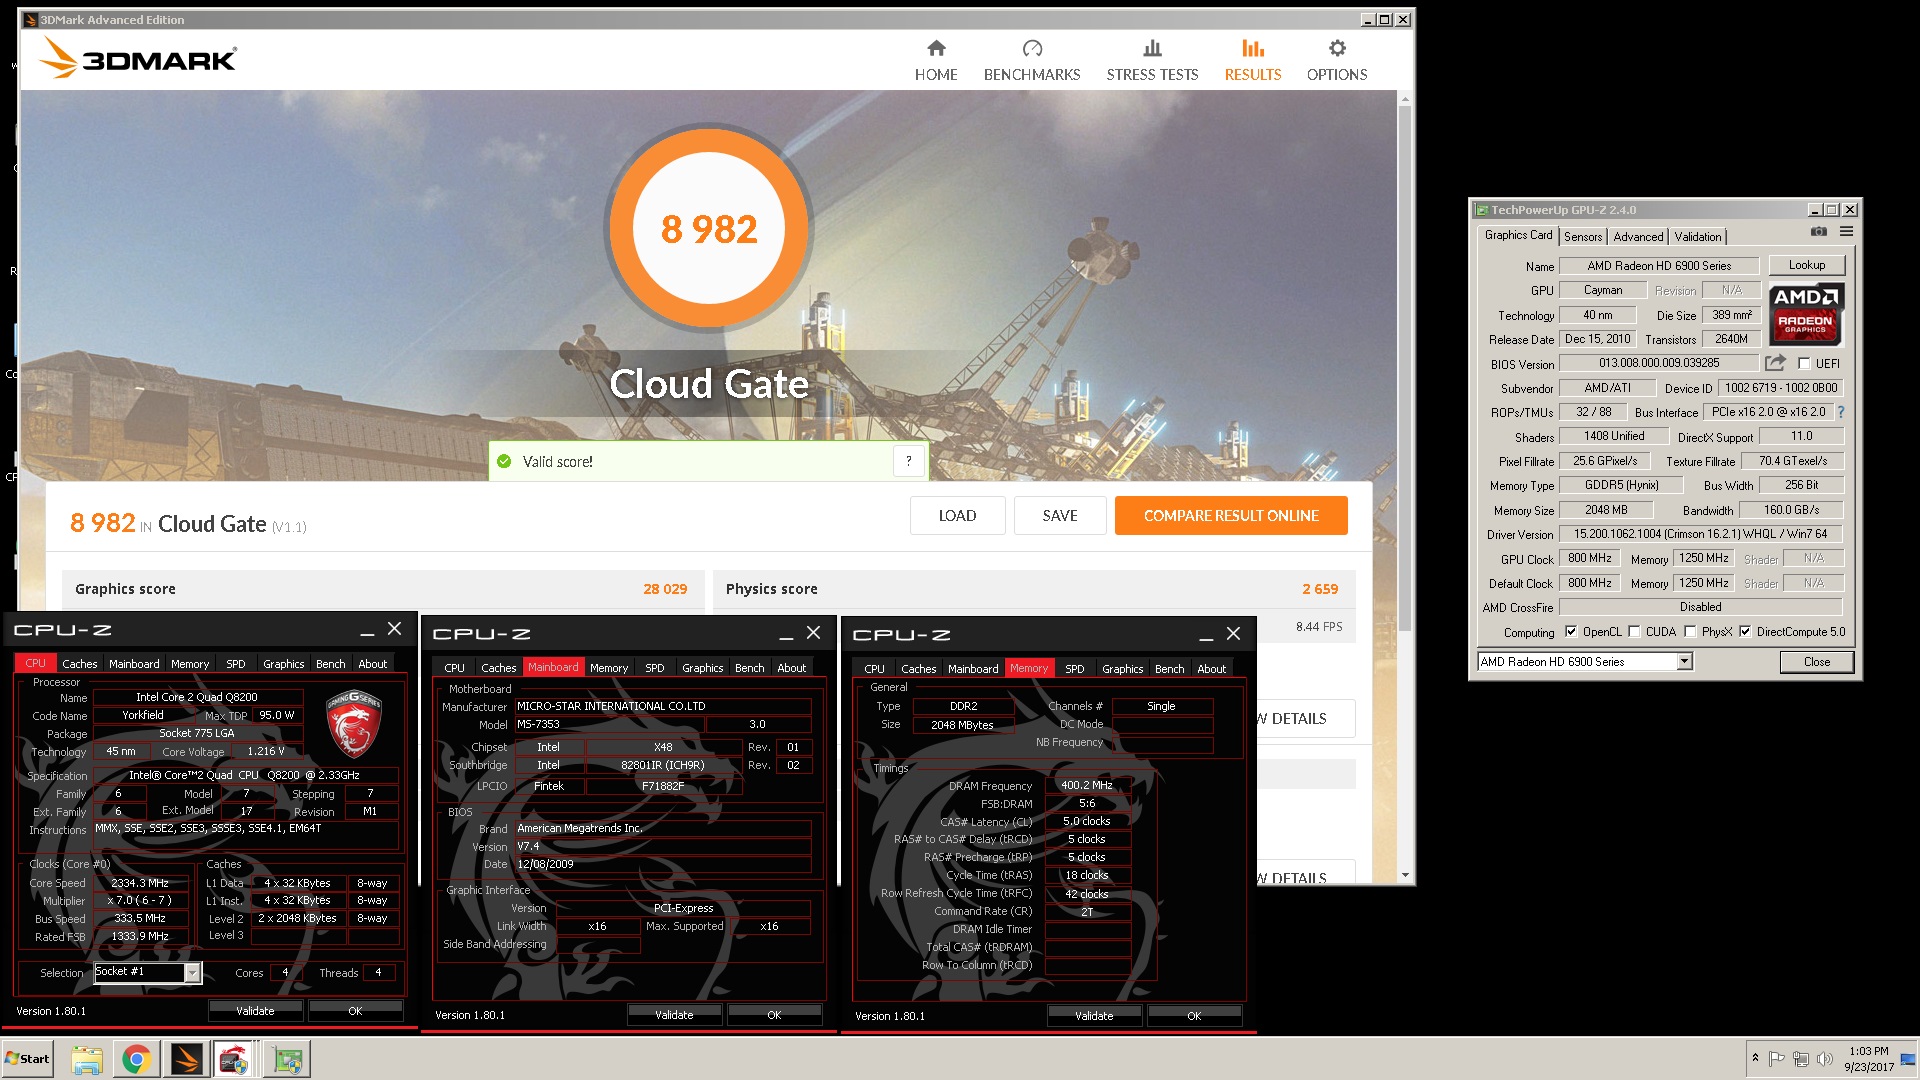1920x1080 pixels.
Task: Switch to GPU-Z taskbar icon
Action: pyautogui.click(x=288, y=1059)
